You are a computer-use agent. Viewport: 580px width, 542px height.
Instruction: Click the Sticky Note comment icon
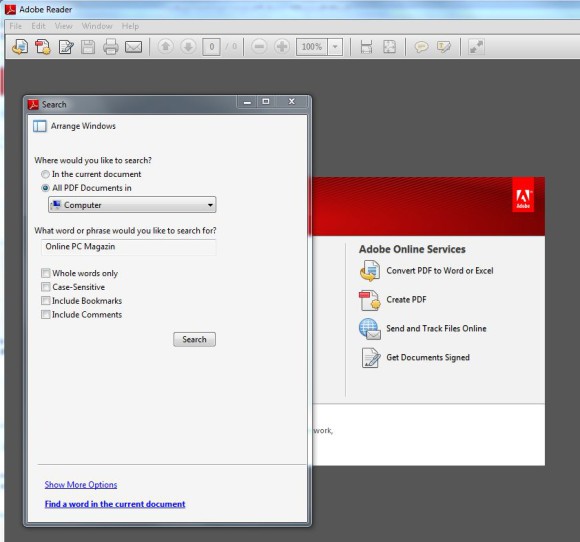[x=421, y=47]
